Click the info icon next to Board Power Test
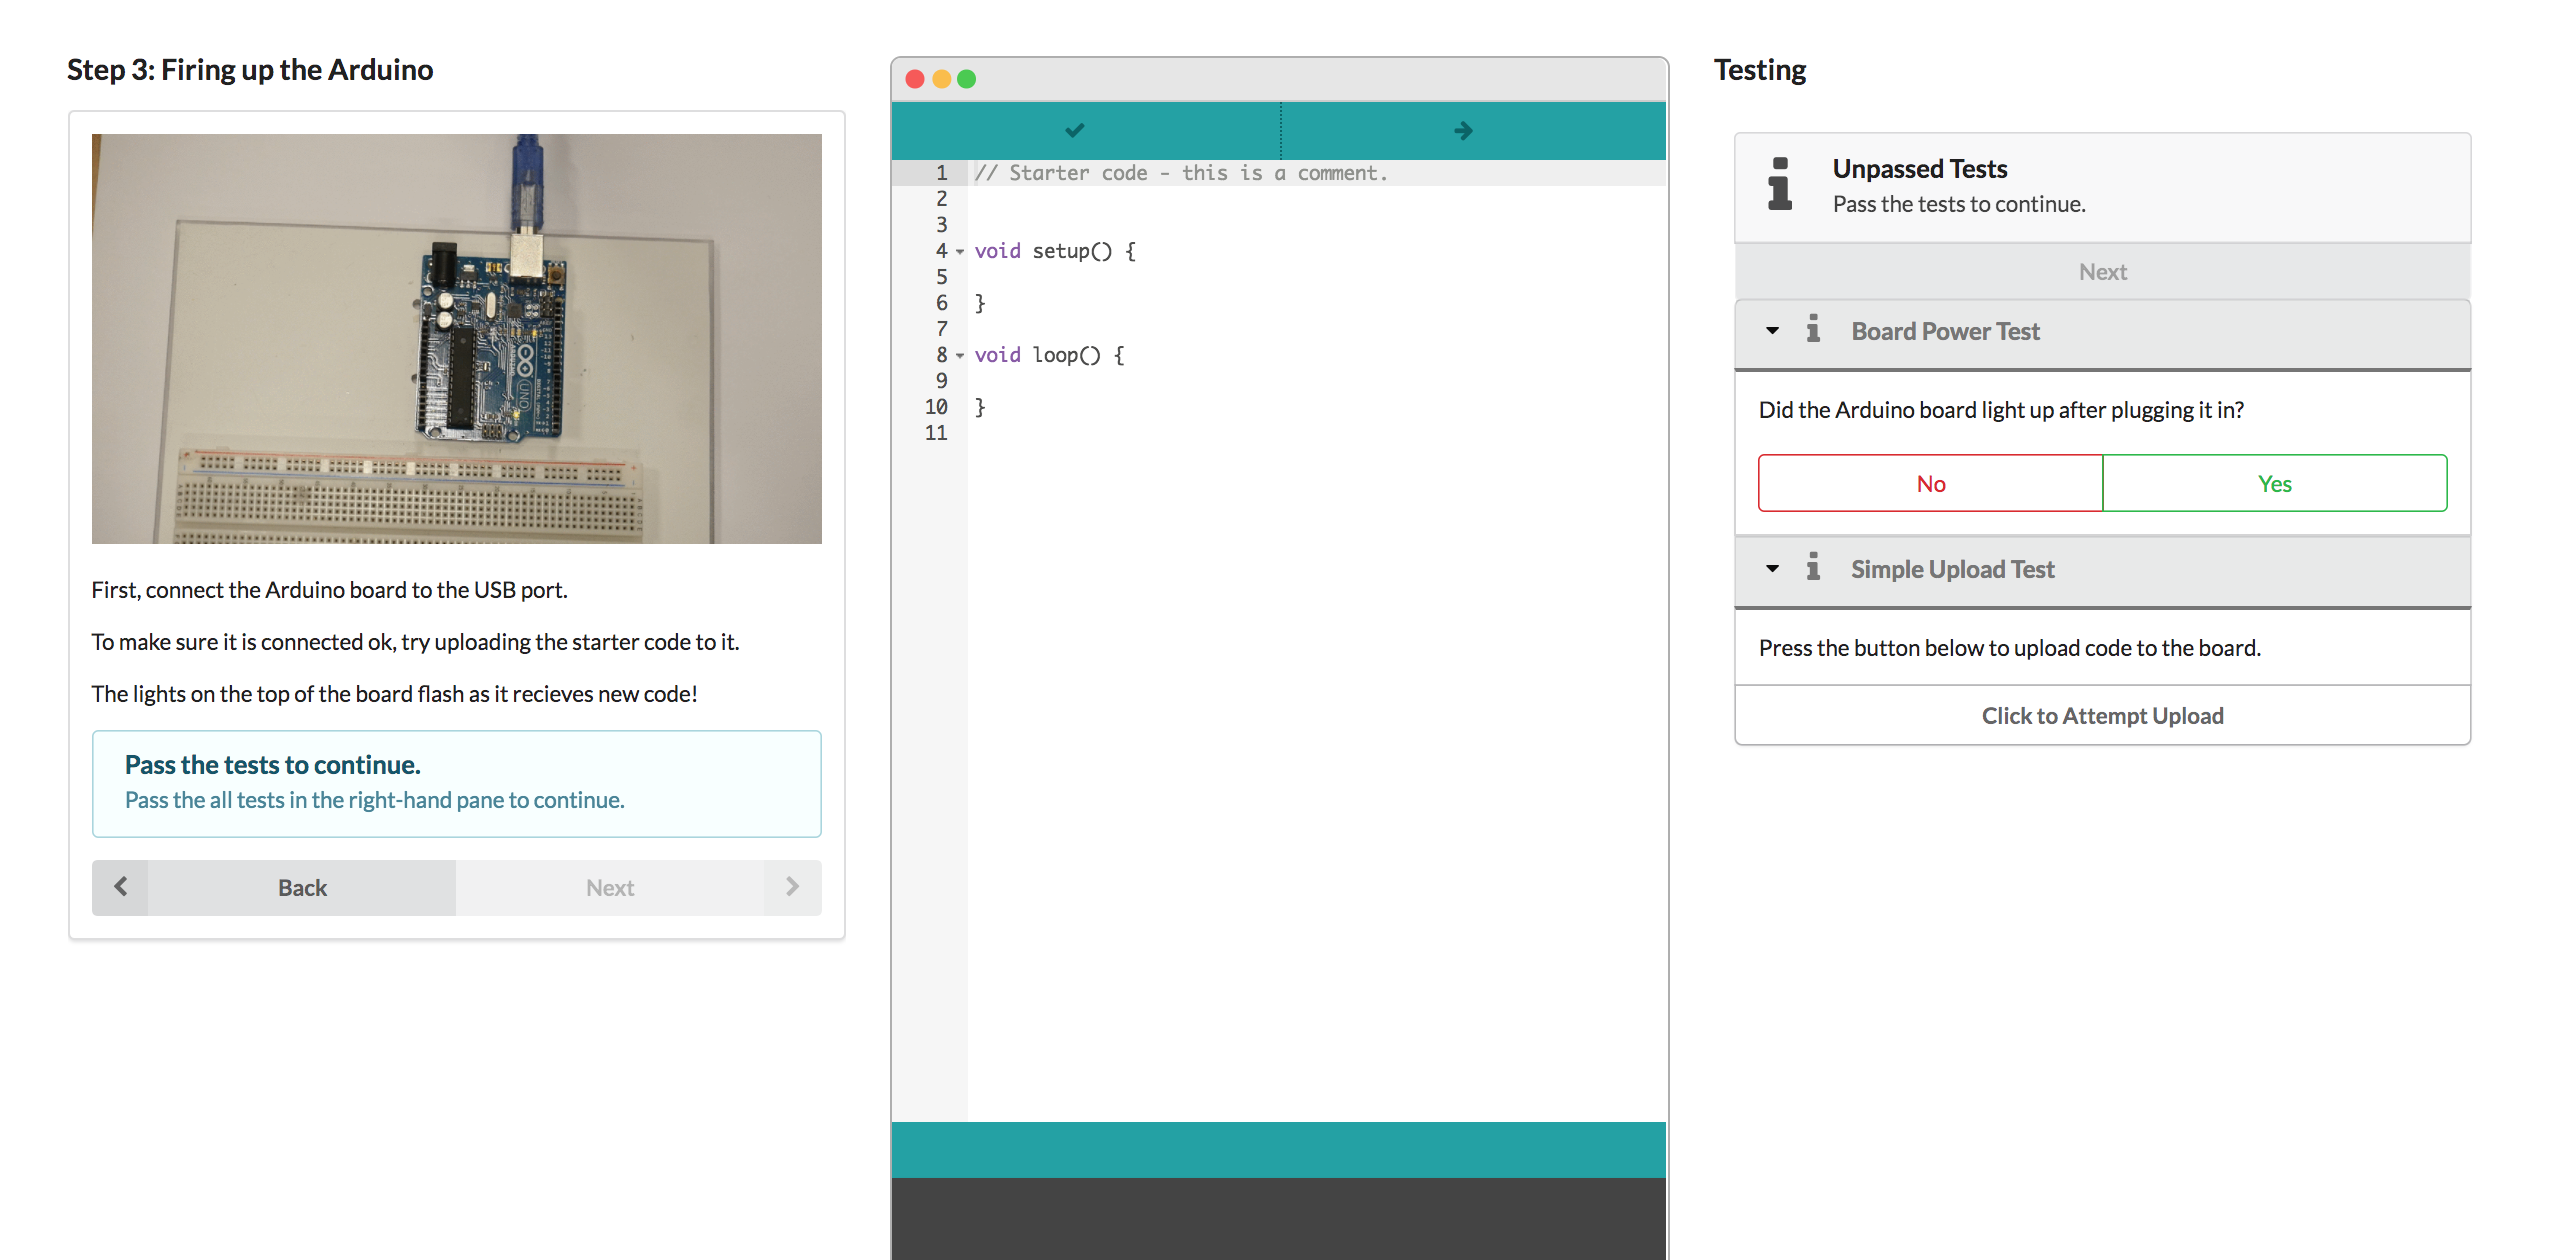Screen dimensions: 2560x1260 [1813, 329]
